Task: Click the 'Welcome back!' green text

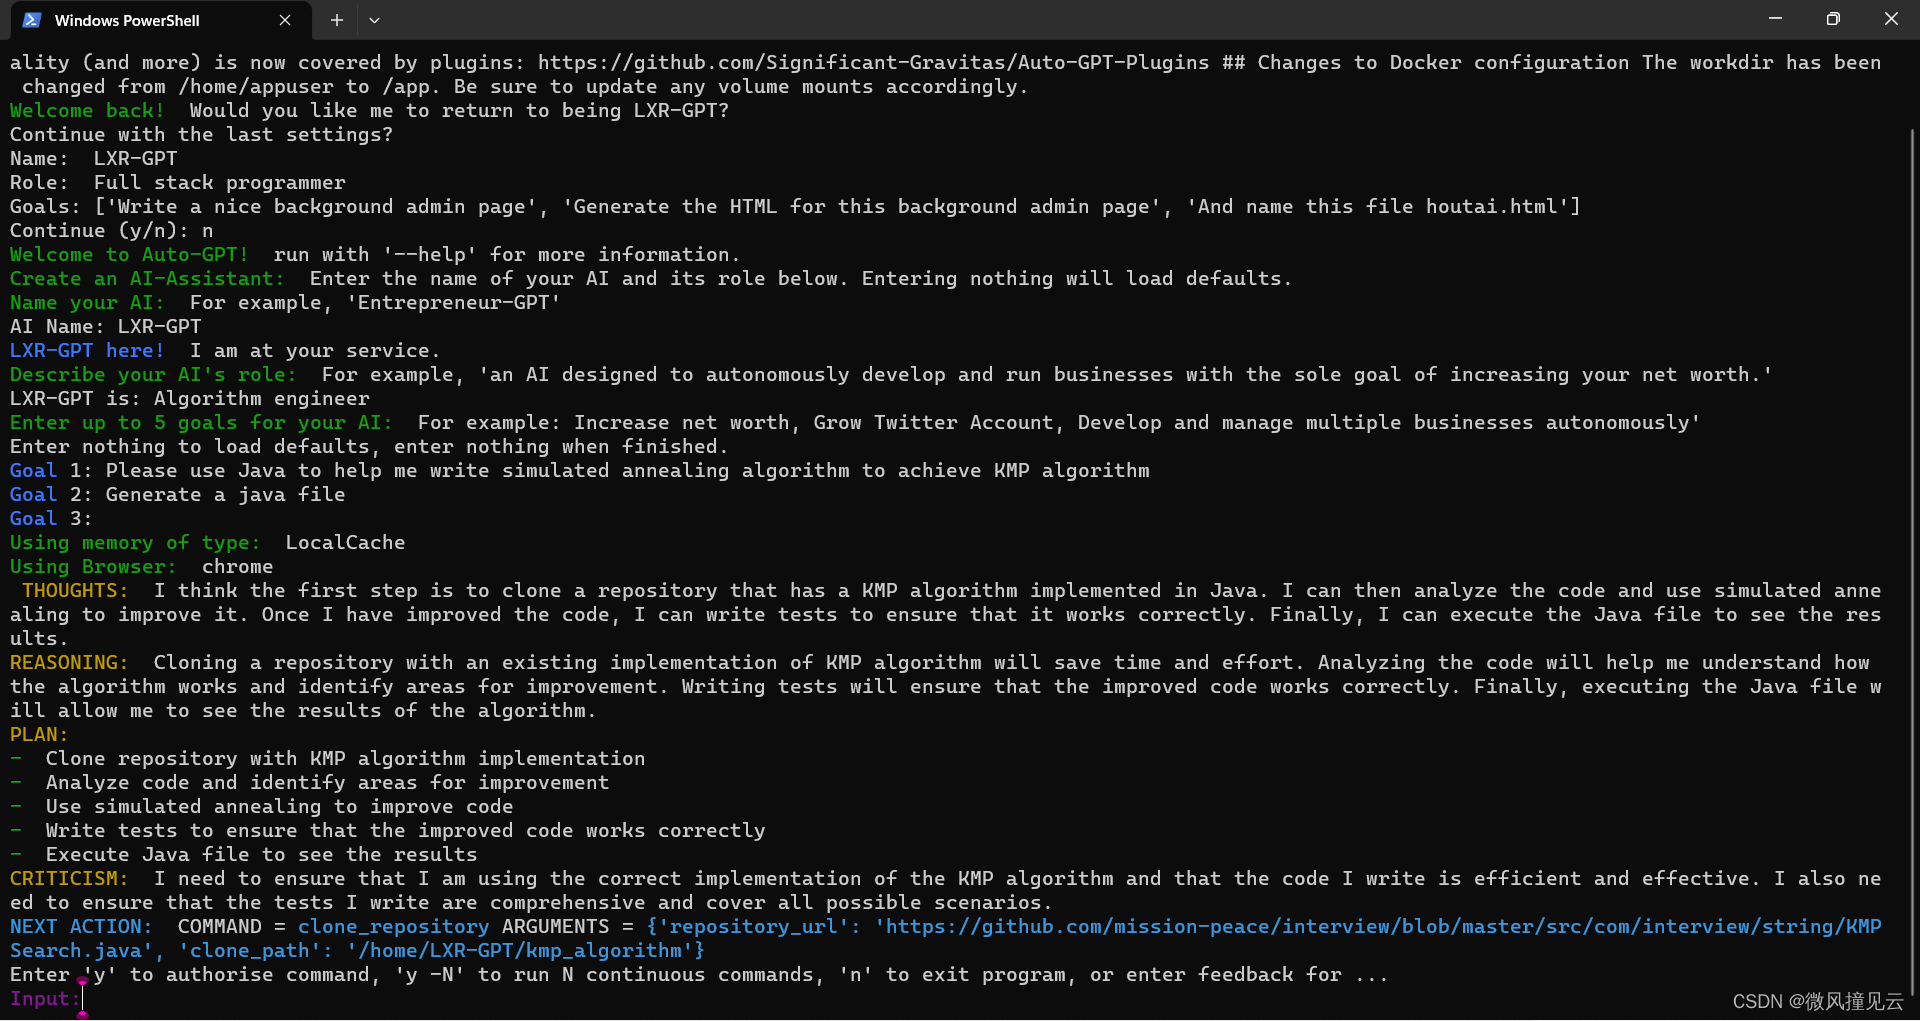Action: [x=87, y=110]
